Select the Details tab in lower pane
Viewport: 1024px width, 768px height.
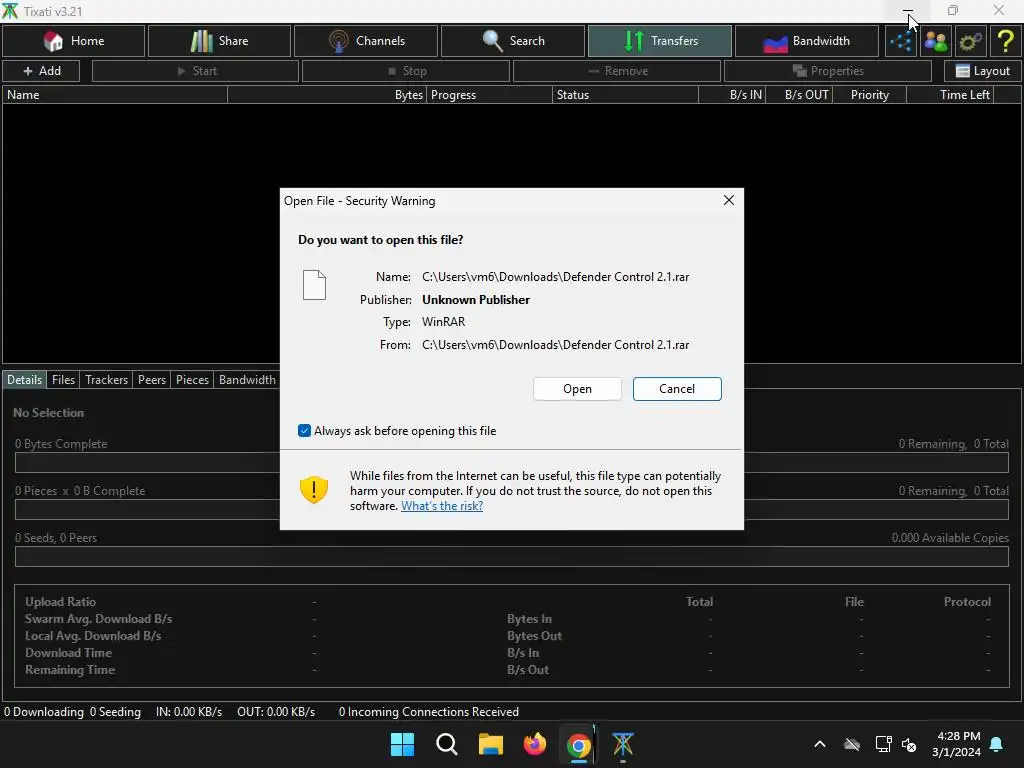pyautogui.click(x=24, y=379)
